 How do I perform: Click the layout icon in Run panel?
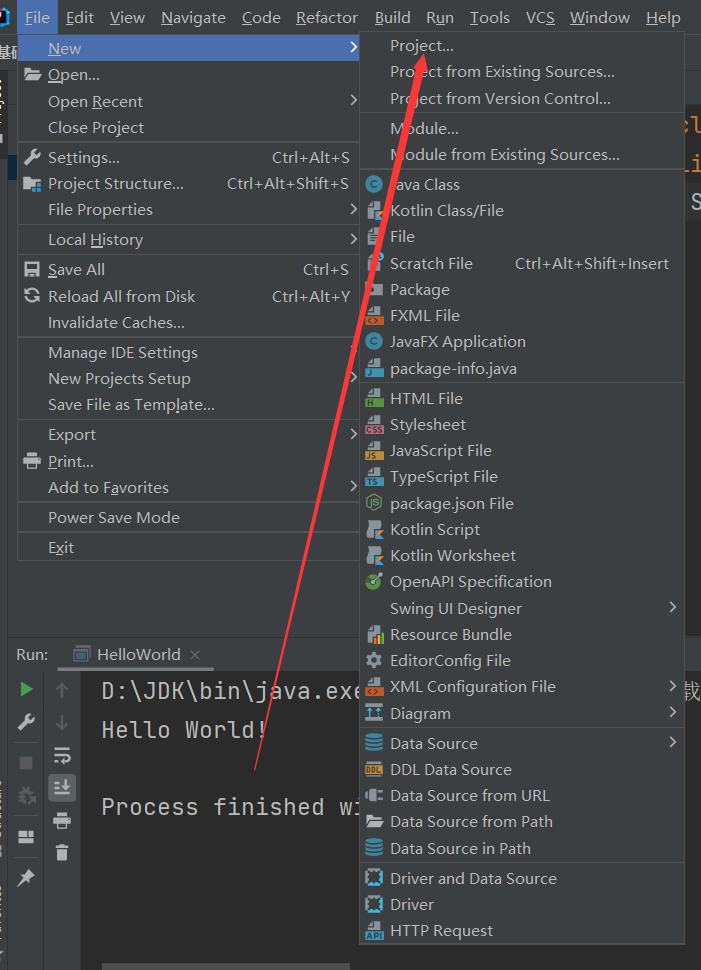tap(26, 837)
